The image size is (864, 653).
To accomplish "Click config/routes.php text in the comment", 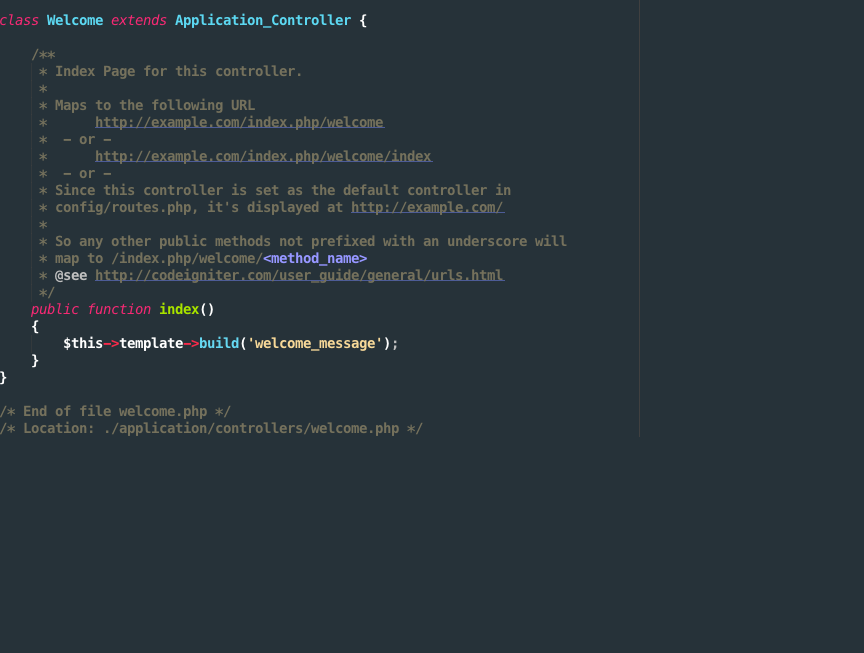I will 123,207.
